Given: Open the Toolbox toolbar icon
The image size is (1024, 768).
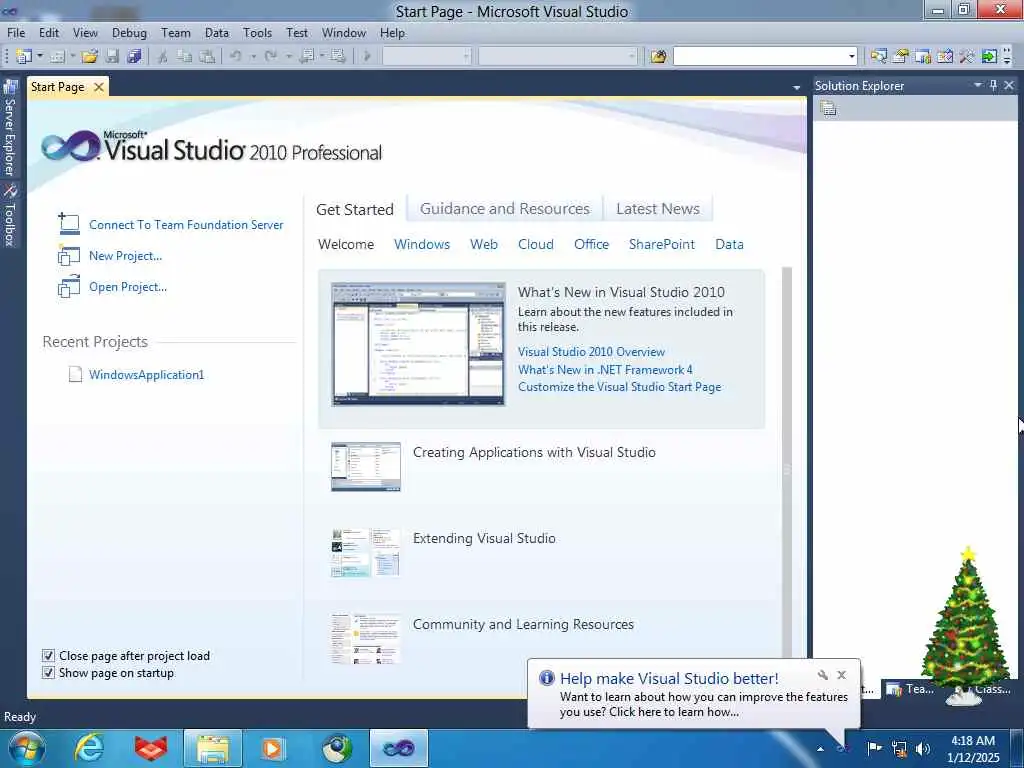Looking at the screenshot, I should 967,57.
